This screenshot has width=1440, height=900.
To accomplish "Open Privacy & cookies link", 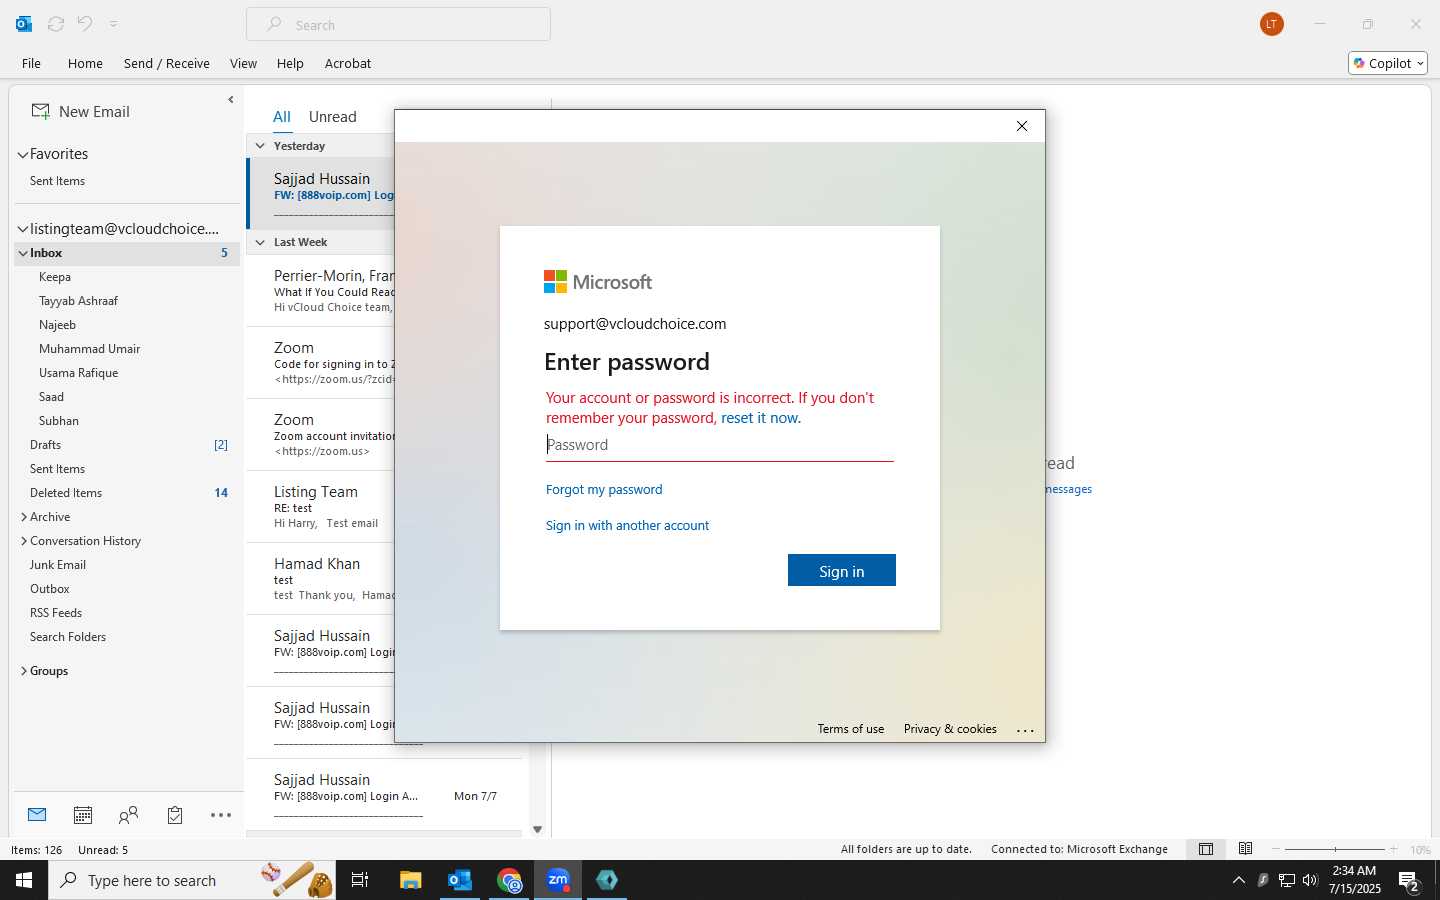I will (x=950, y=729).
